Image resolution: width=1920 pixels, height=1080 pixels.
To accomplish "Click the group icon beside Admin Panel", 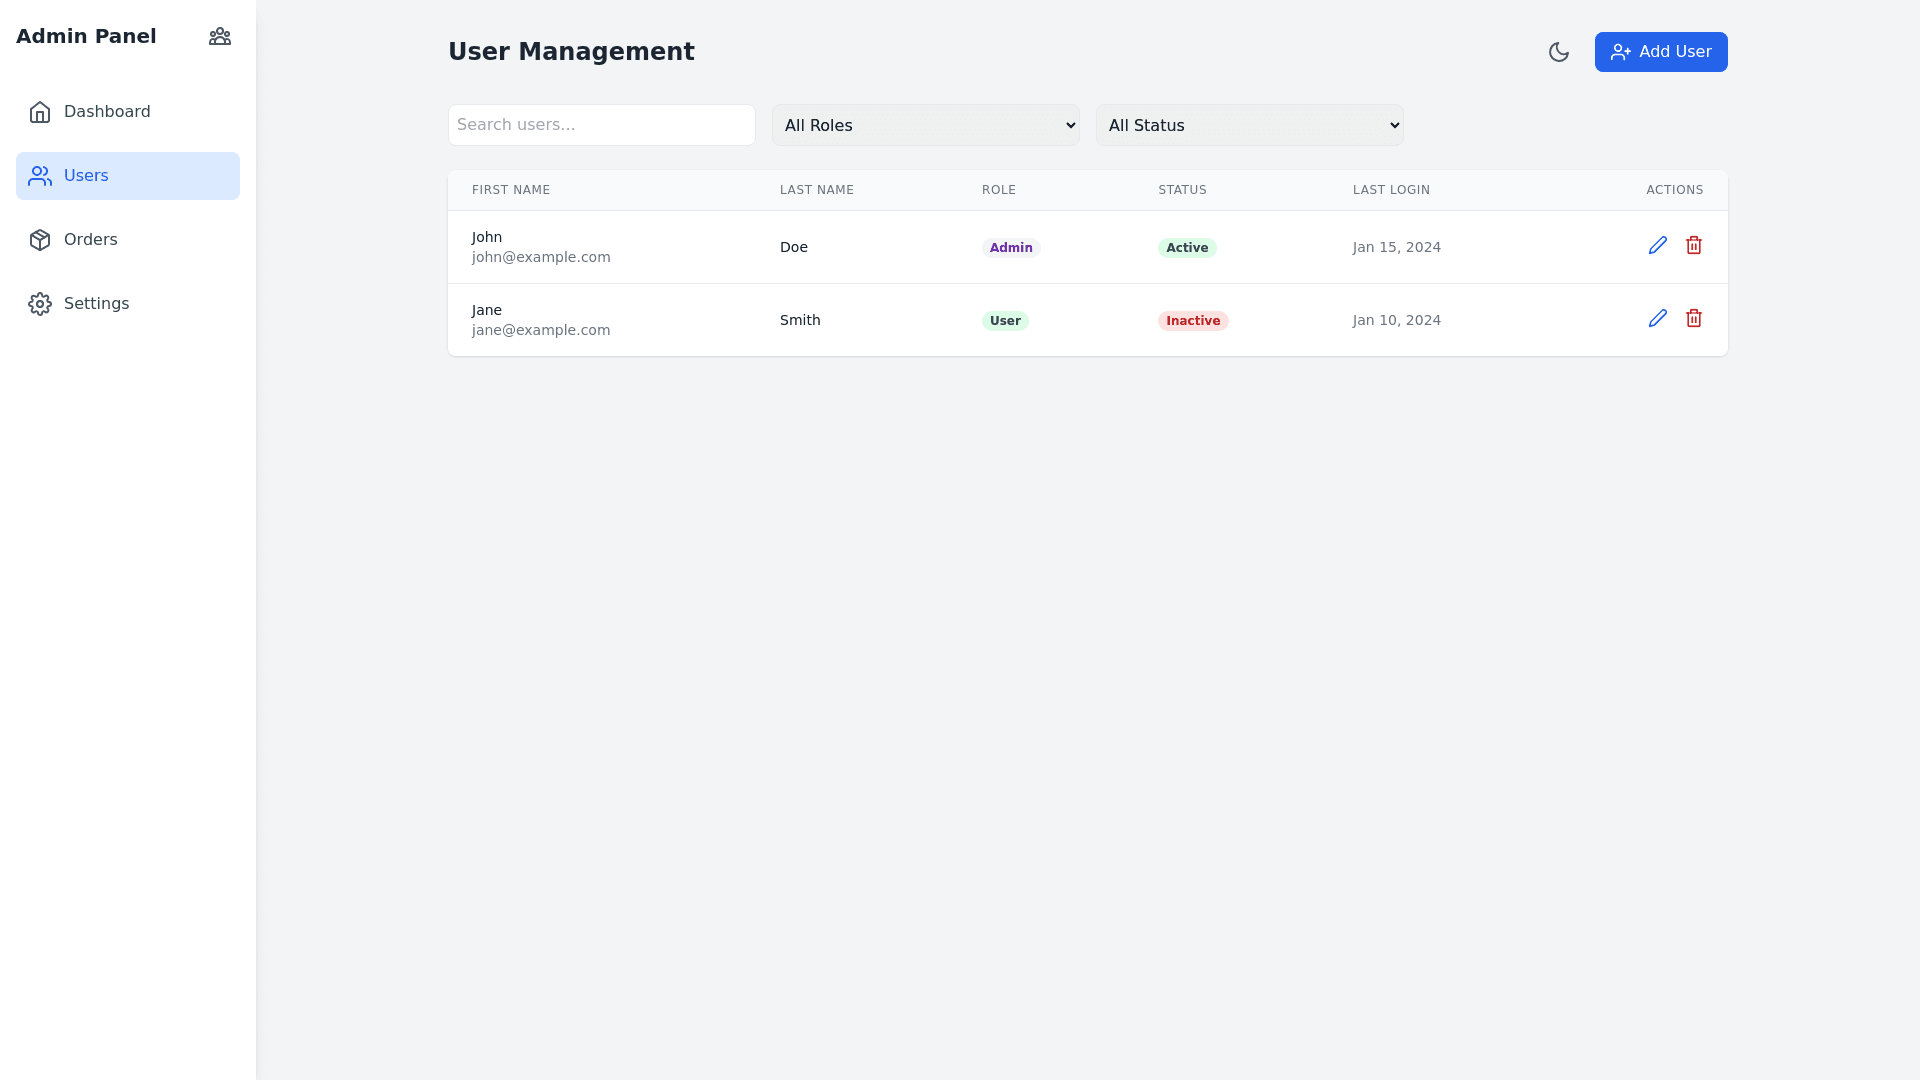I will 220,37.
